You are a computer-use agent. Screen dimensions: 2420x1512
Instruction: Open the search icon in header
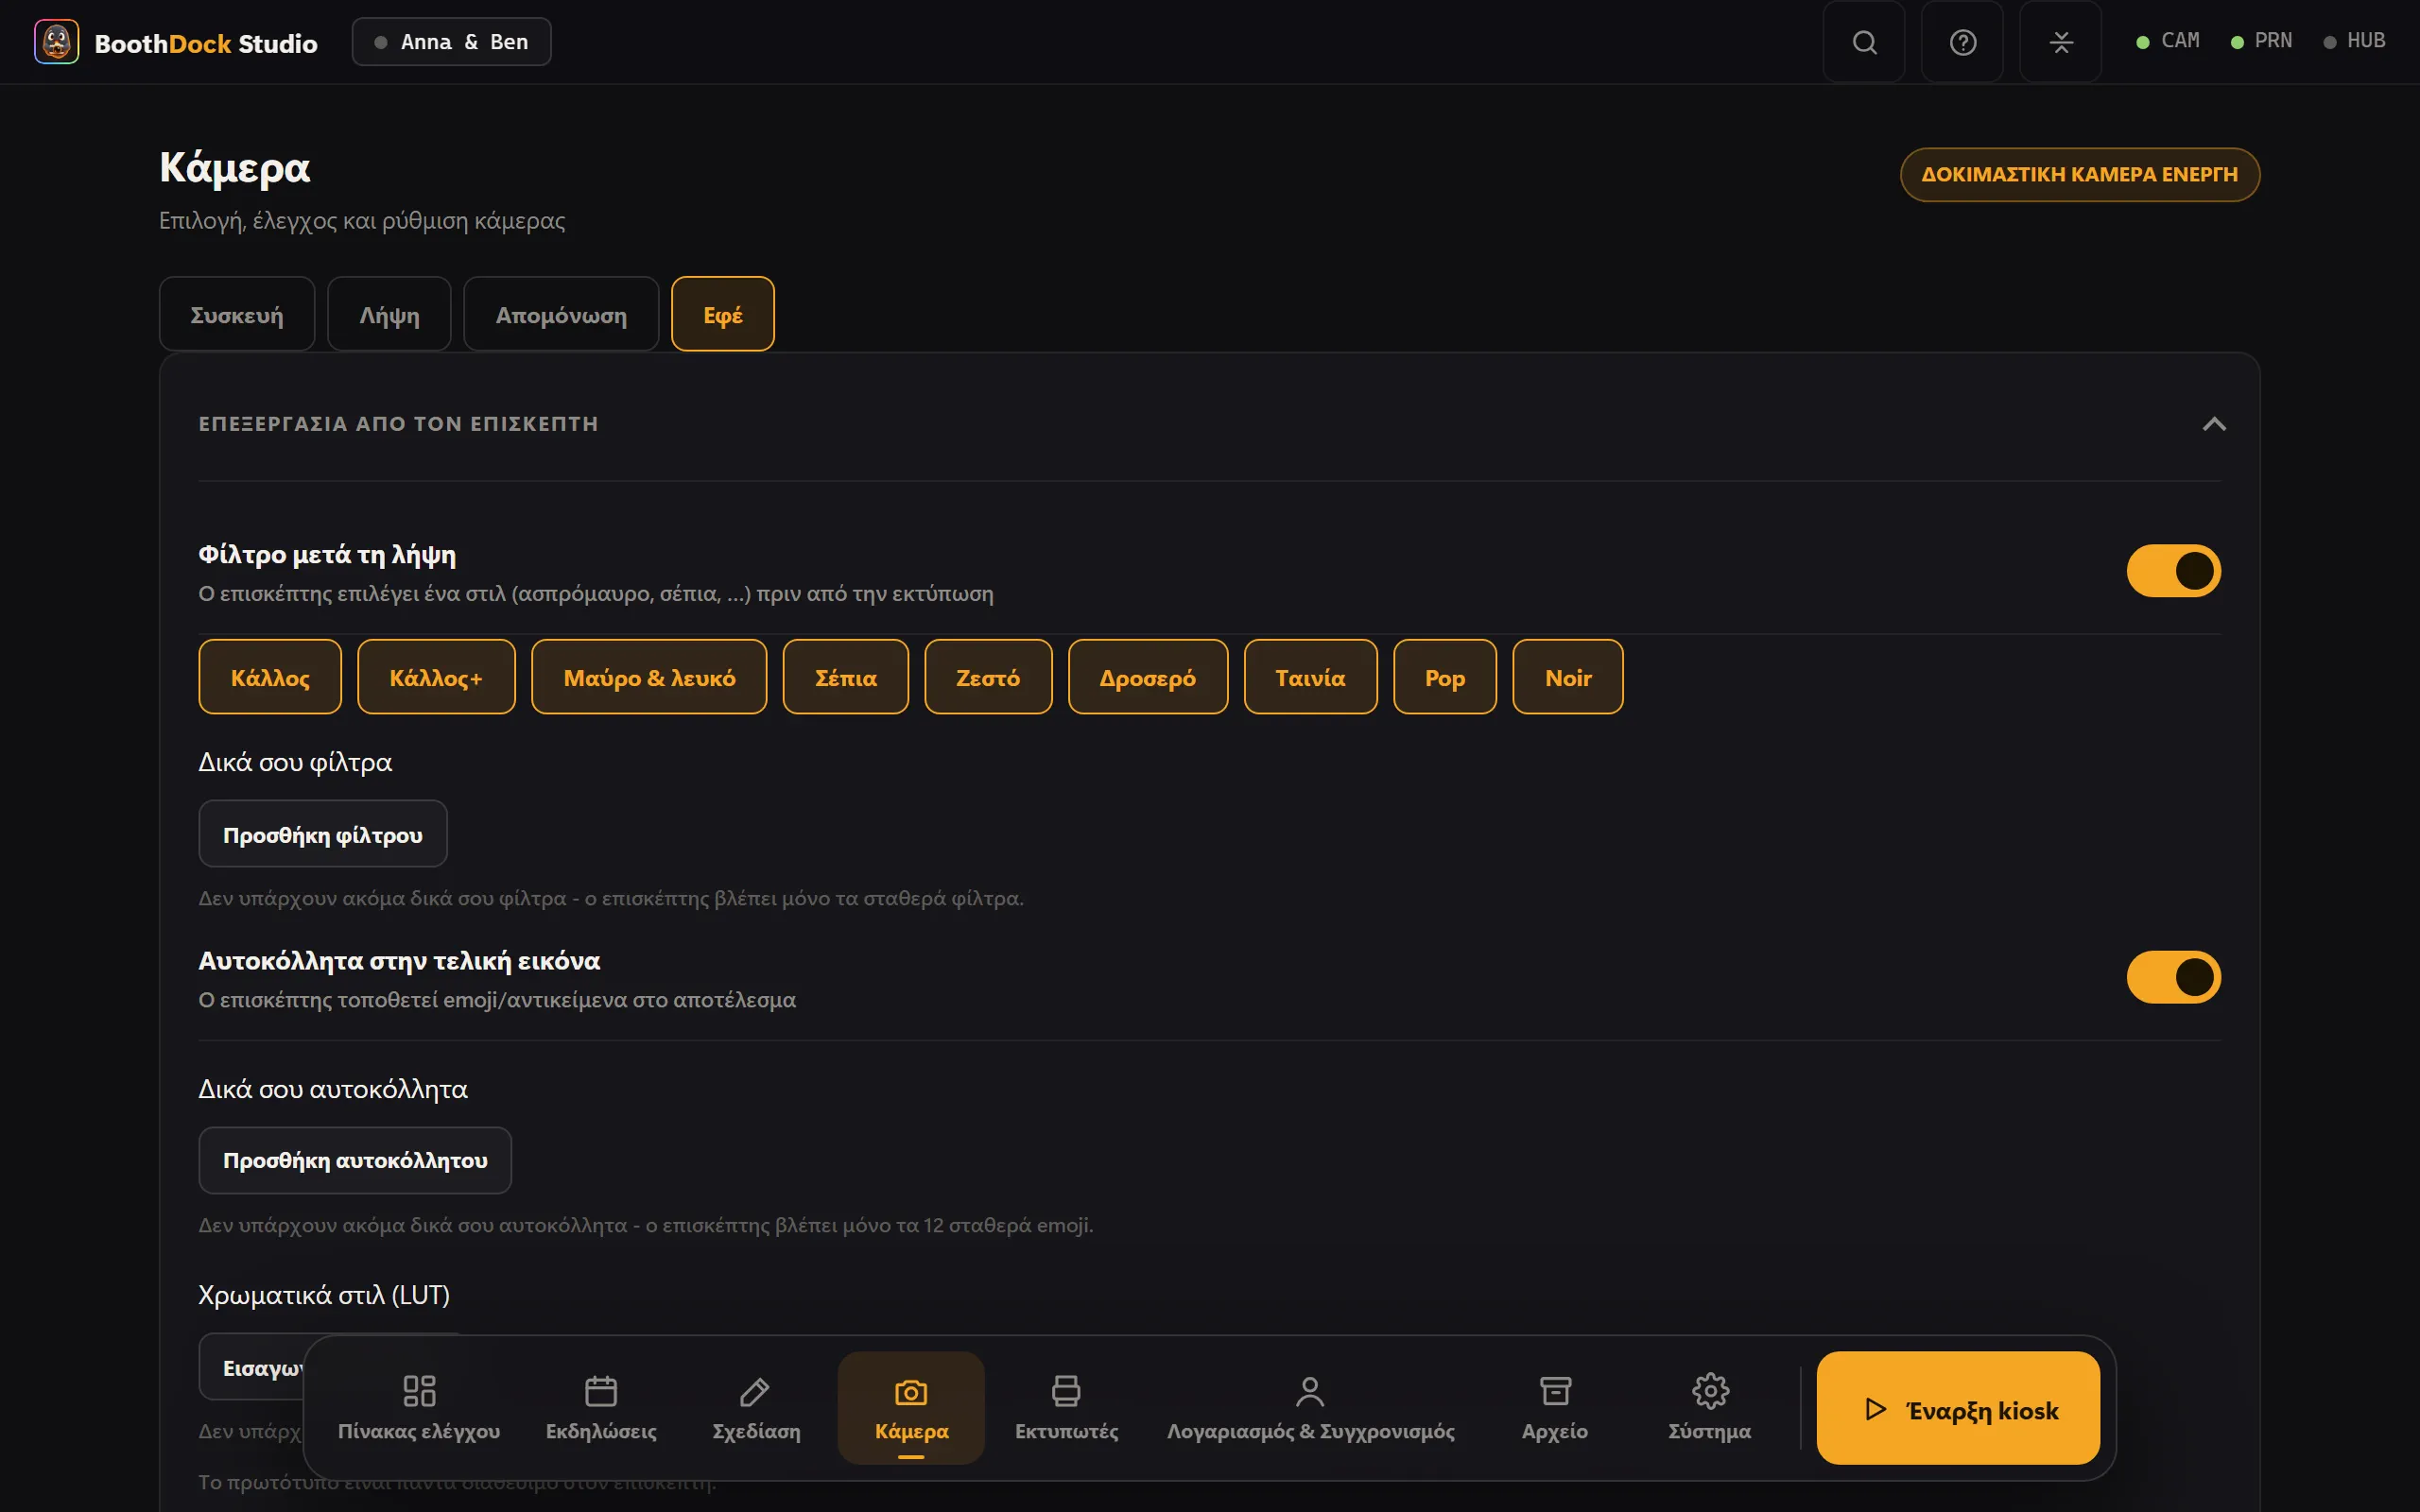[1864, 42]
